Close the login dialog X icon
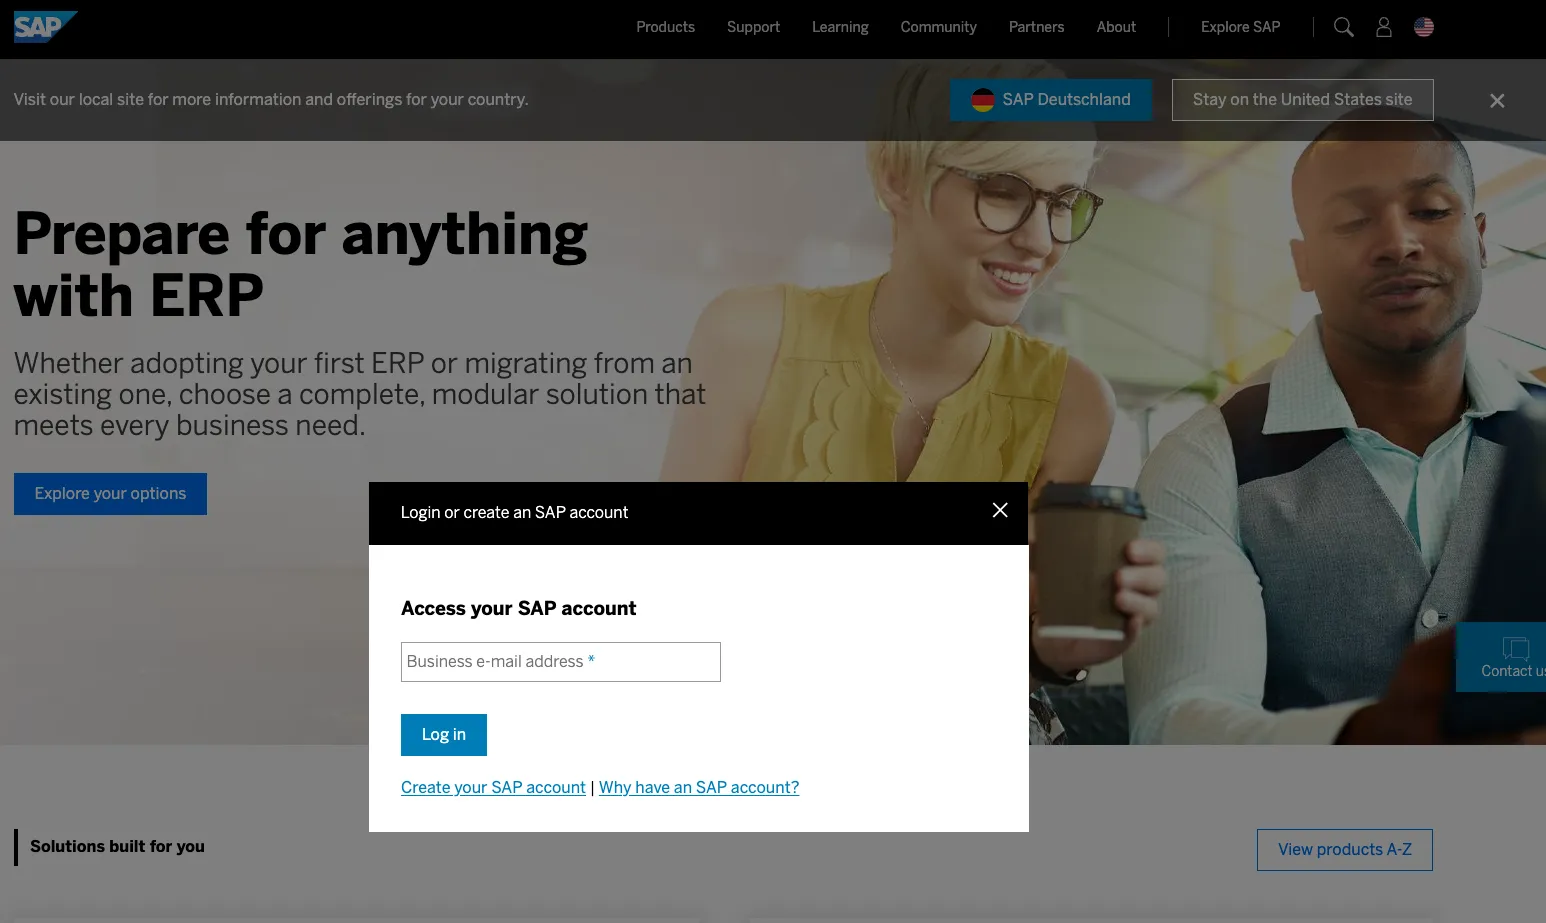 pyautogui.click(x=1000, y=510)
